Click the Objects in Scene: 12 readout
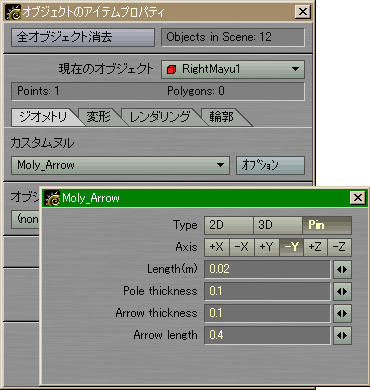370x390 pixels. pos(233,37)
